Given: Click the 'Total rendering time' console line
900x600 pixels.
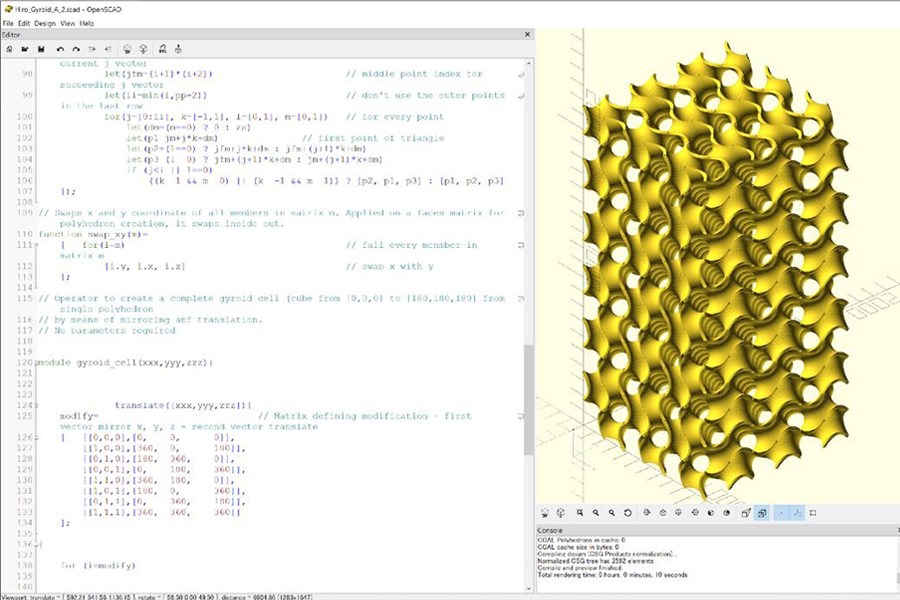Looking at the screenshot, I should click(612, 575).
